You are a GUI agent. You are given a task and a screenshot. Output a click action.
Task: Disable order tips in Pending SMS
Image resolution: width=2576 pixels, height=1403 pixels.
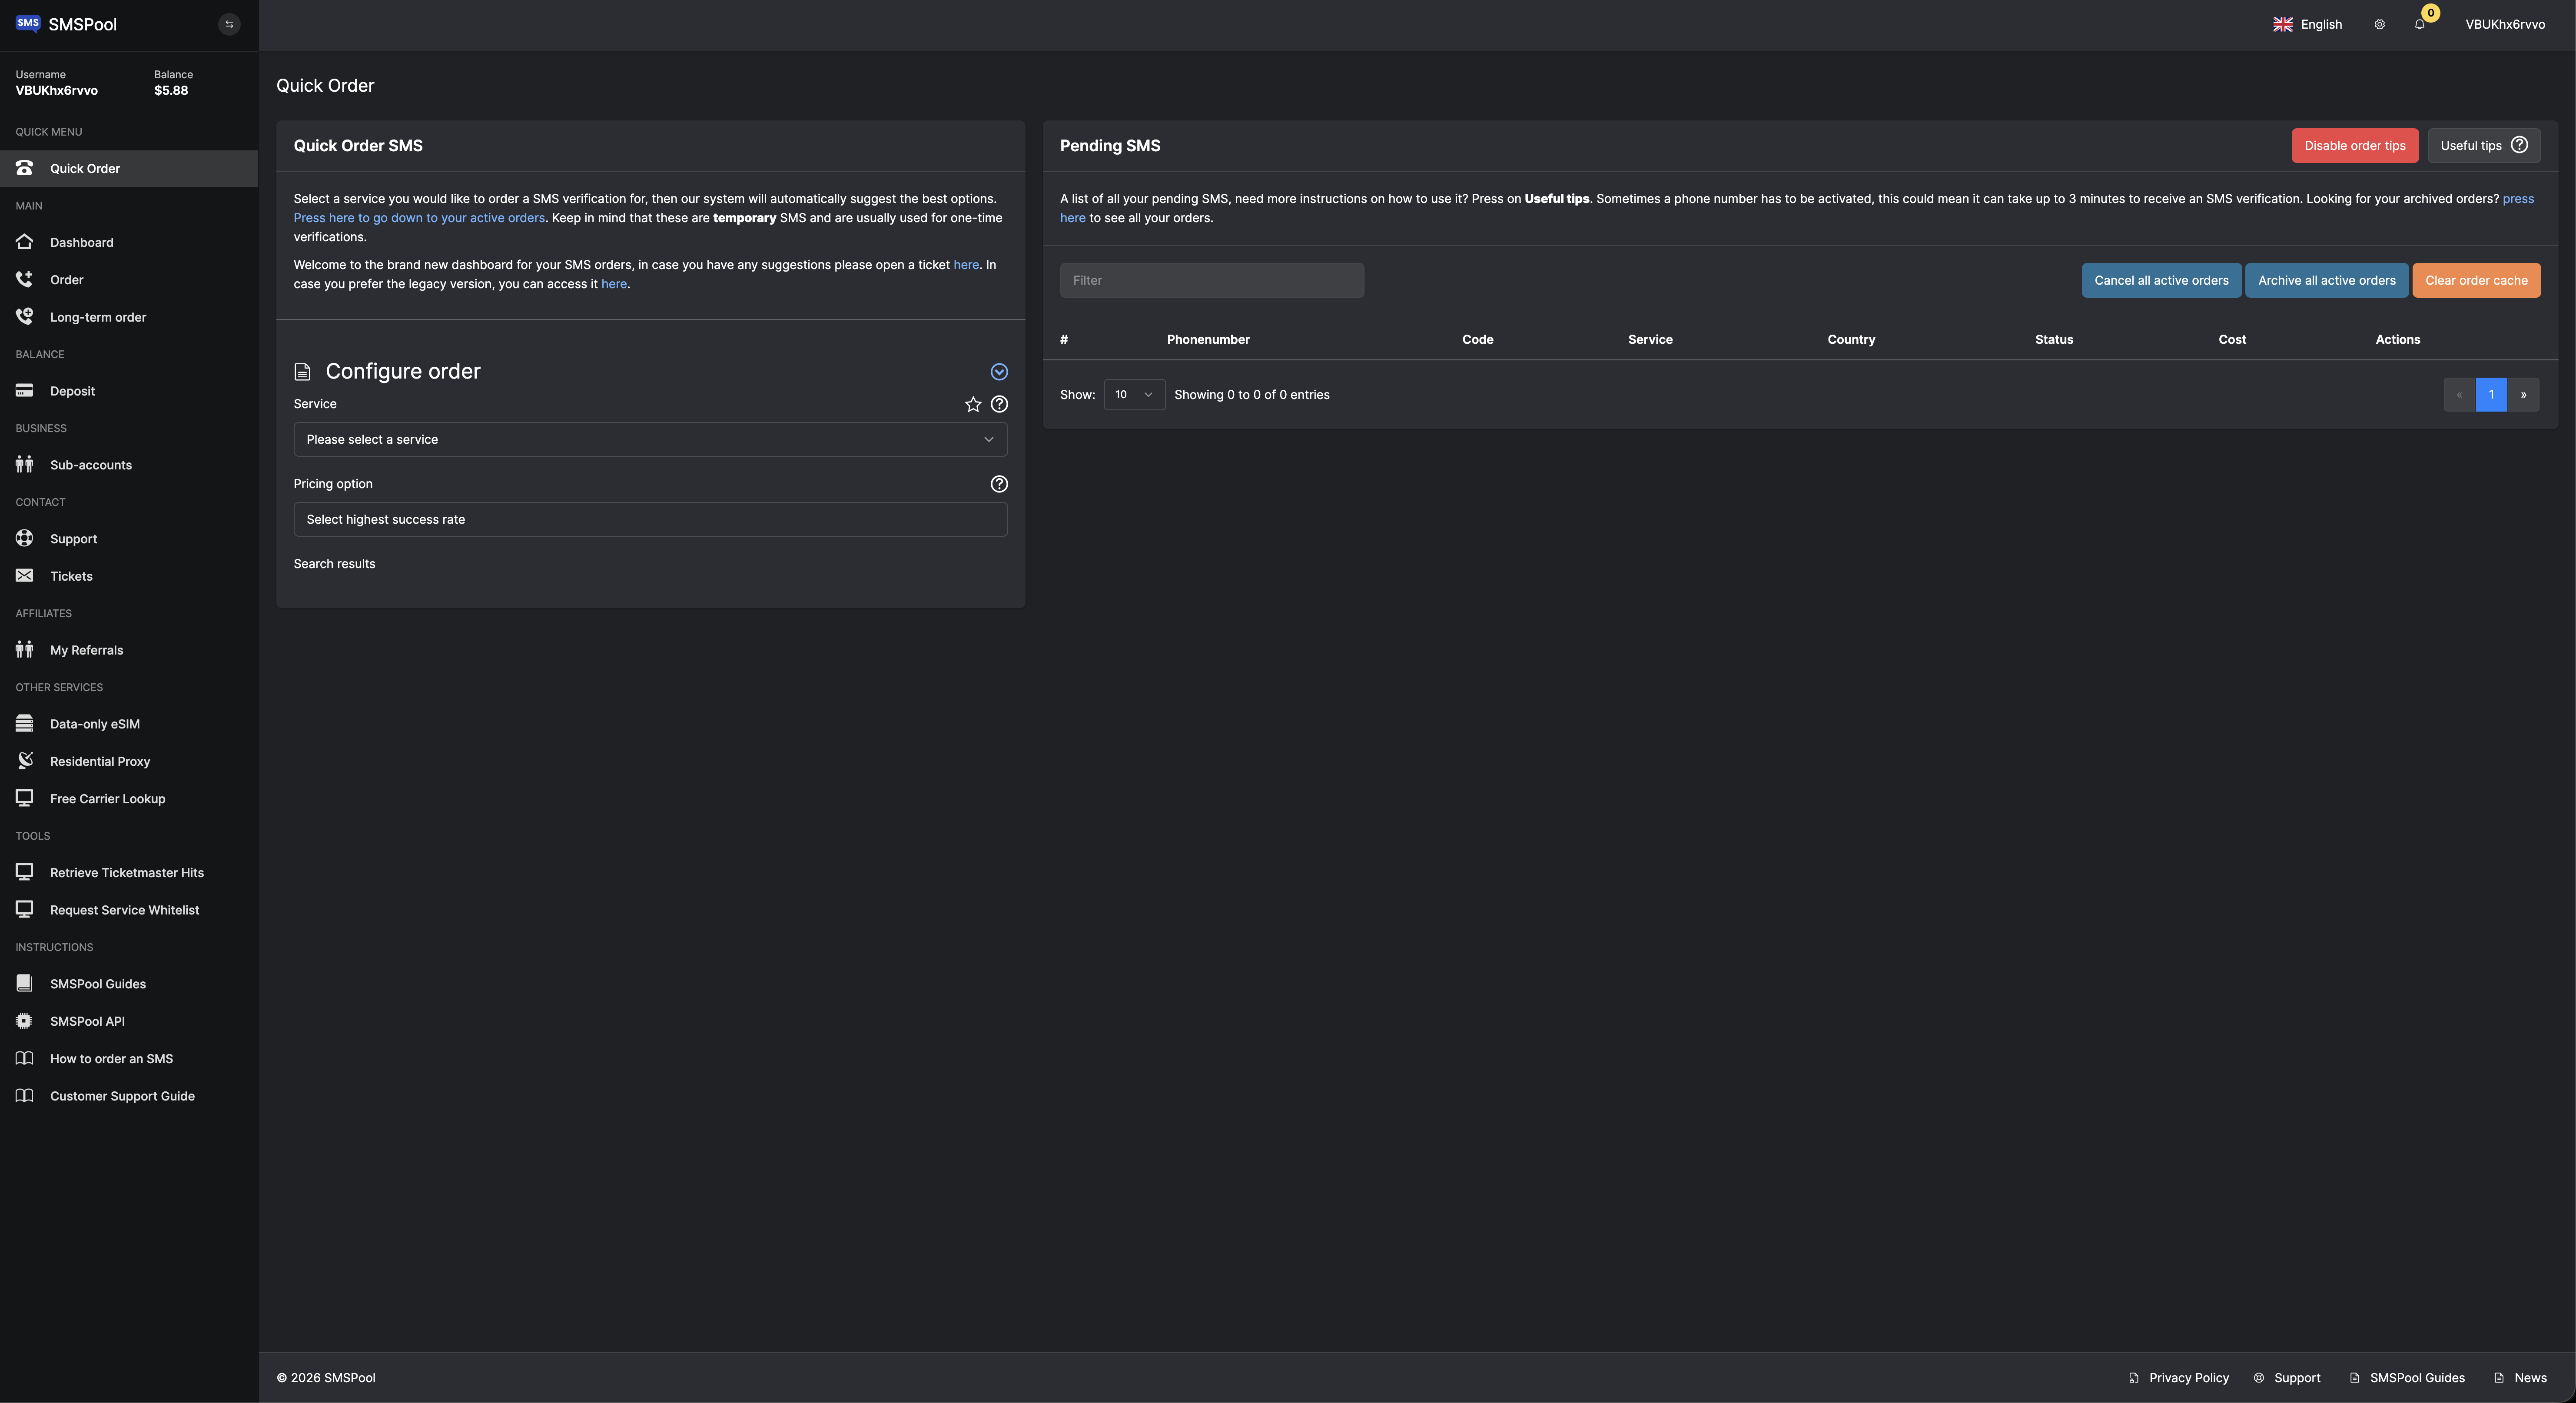click(2355, 145)
